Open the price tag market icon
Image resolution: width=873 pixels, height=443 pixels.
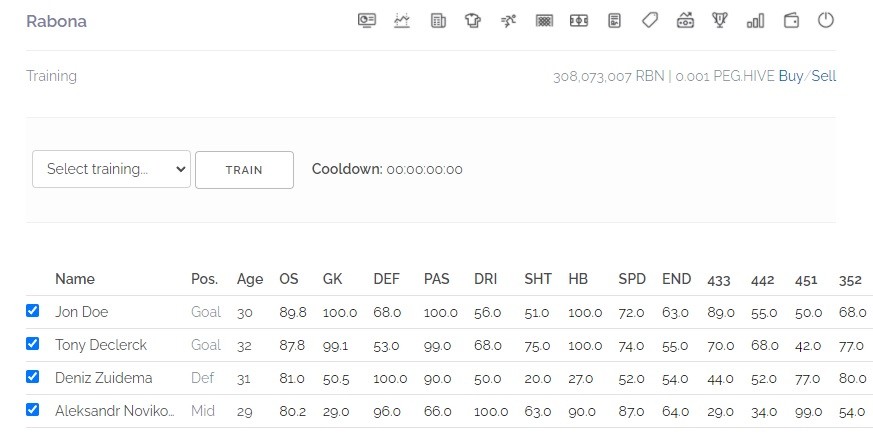(650, 21)
